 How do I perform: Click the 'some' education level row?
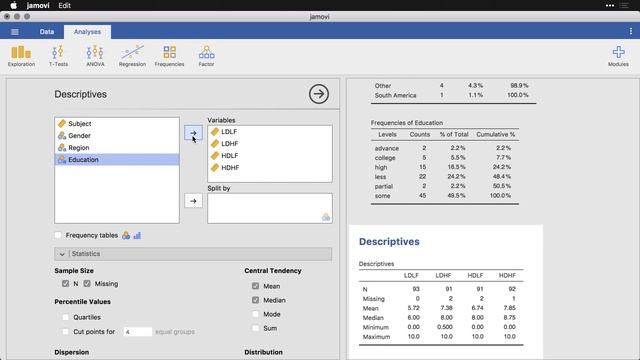coord(445,196)
